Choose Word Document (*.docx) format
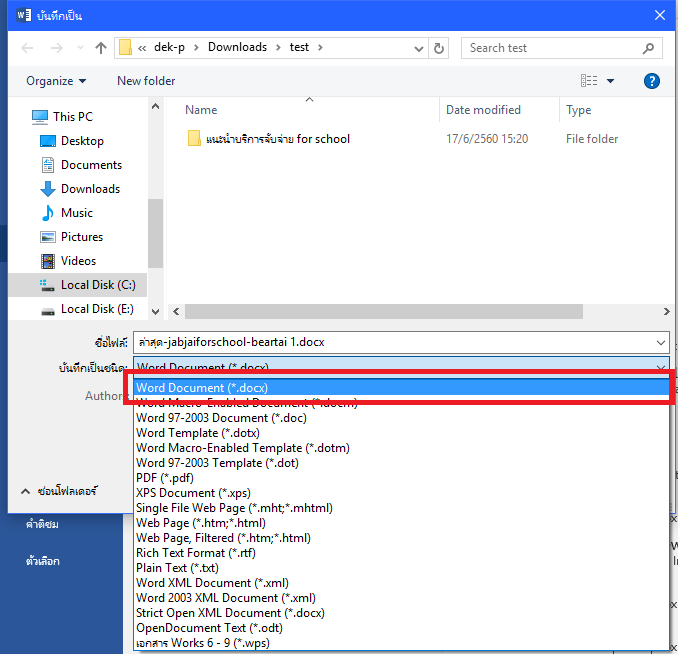Image resolution: width=678 pixels, height=654 pixels. pyautogui.click(x=402, y=388)
